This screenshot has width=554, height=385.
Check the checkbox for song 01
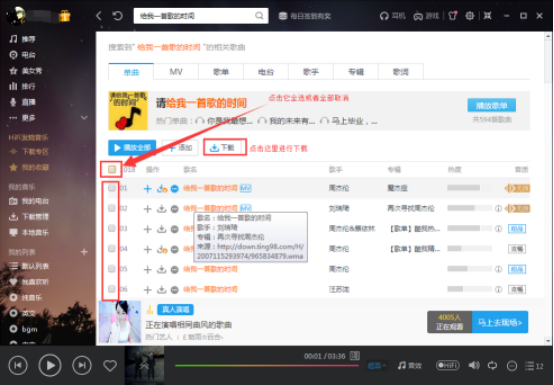click(x=112, y=188)
